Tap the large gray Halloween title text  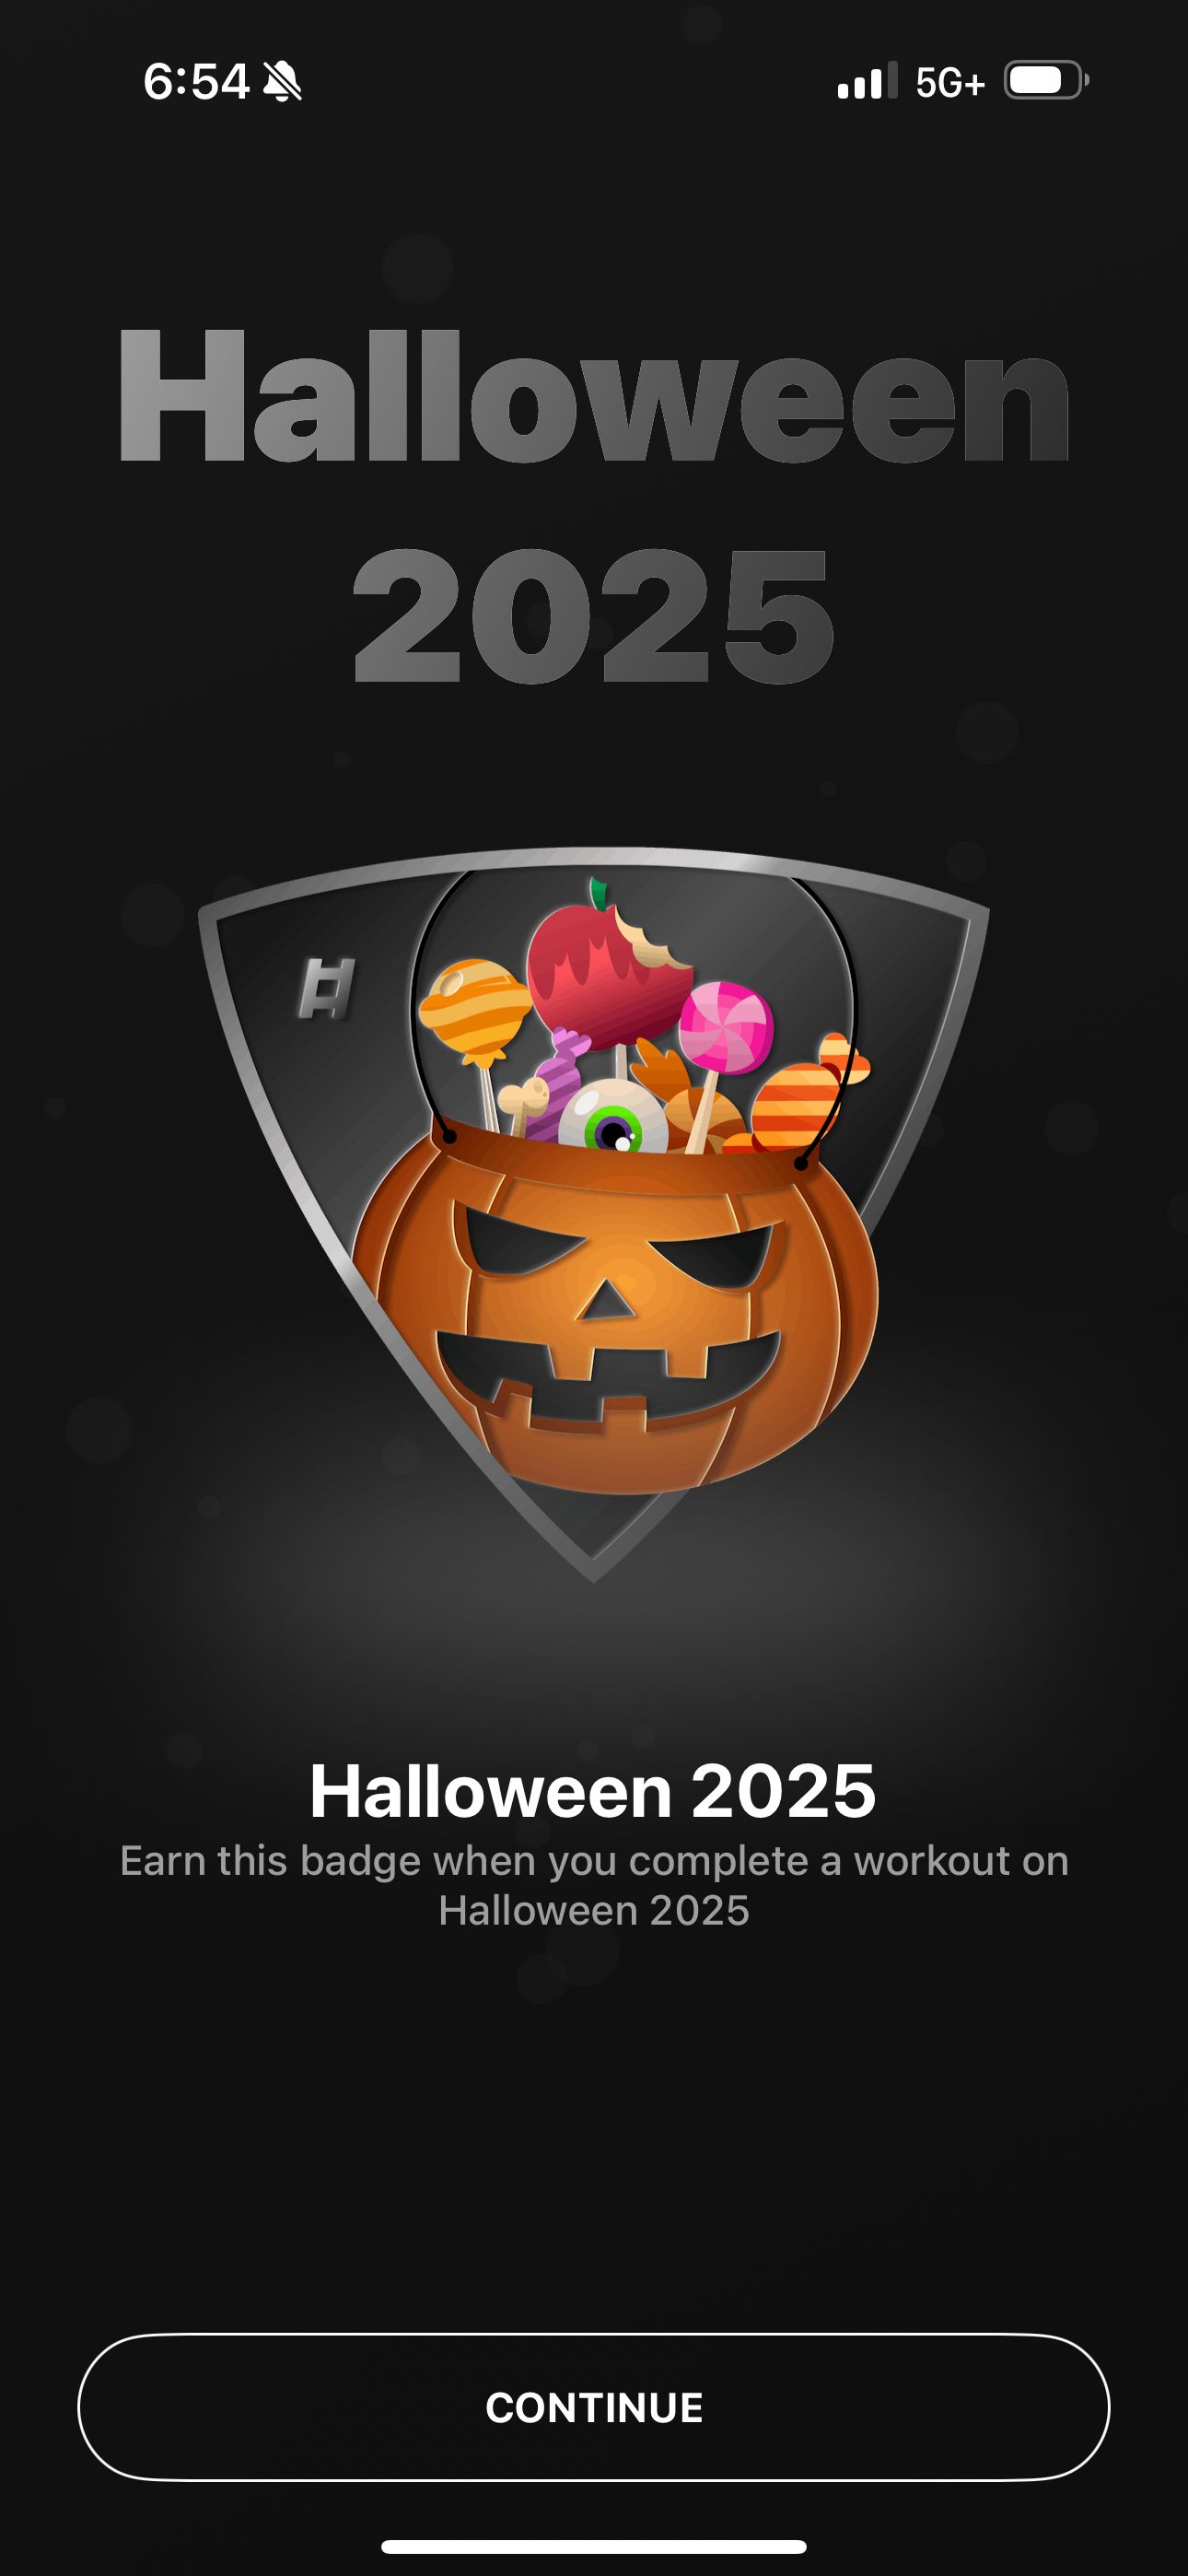pyautogui.click(x=594, y=396)
